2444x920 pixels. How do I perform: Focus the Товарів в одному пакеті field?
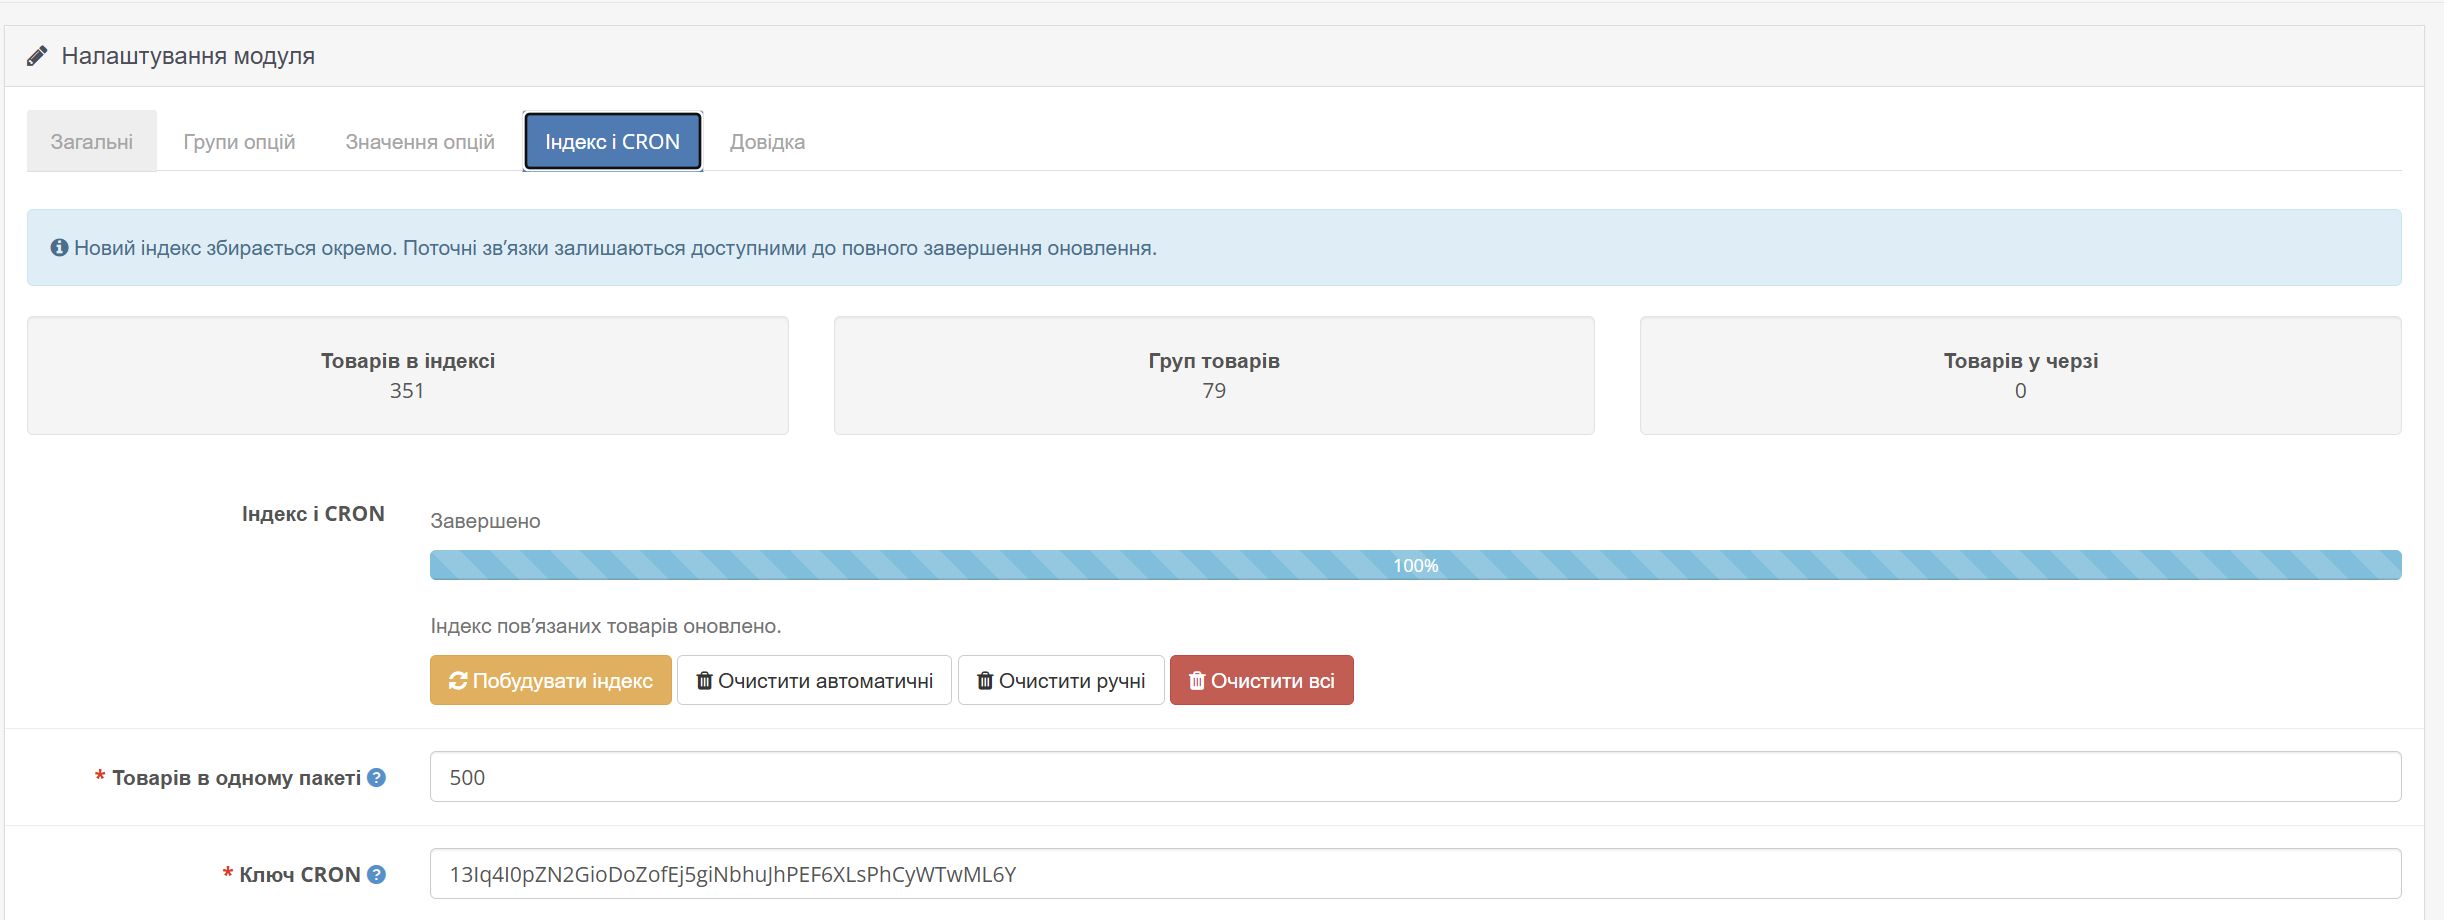1416,777
